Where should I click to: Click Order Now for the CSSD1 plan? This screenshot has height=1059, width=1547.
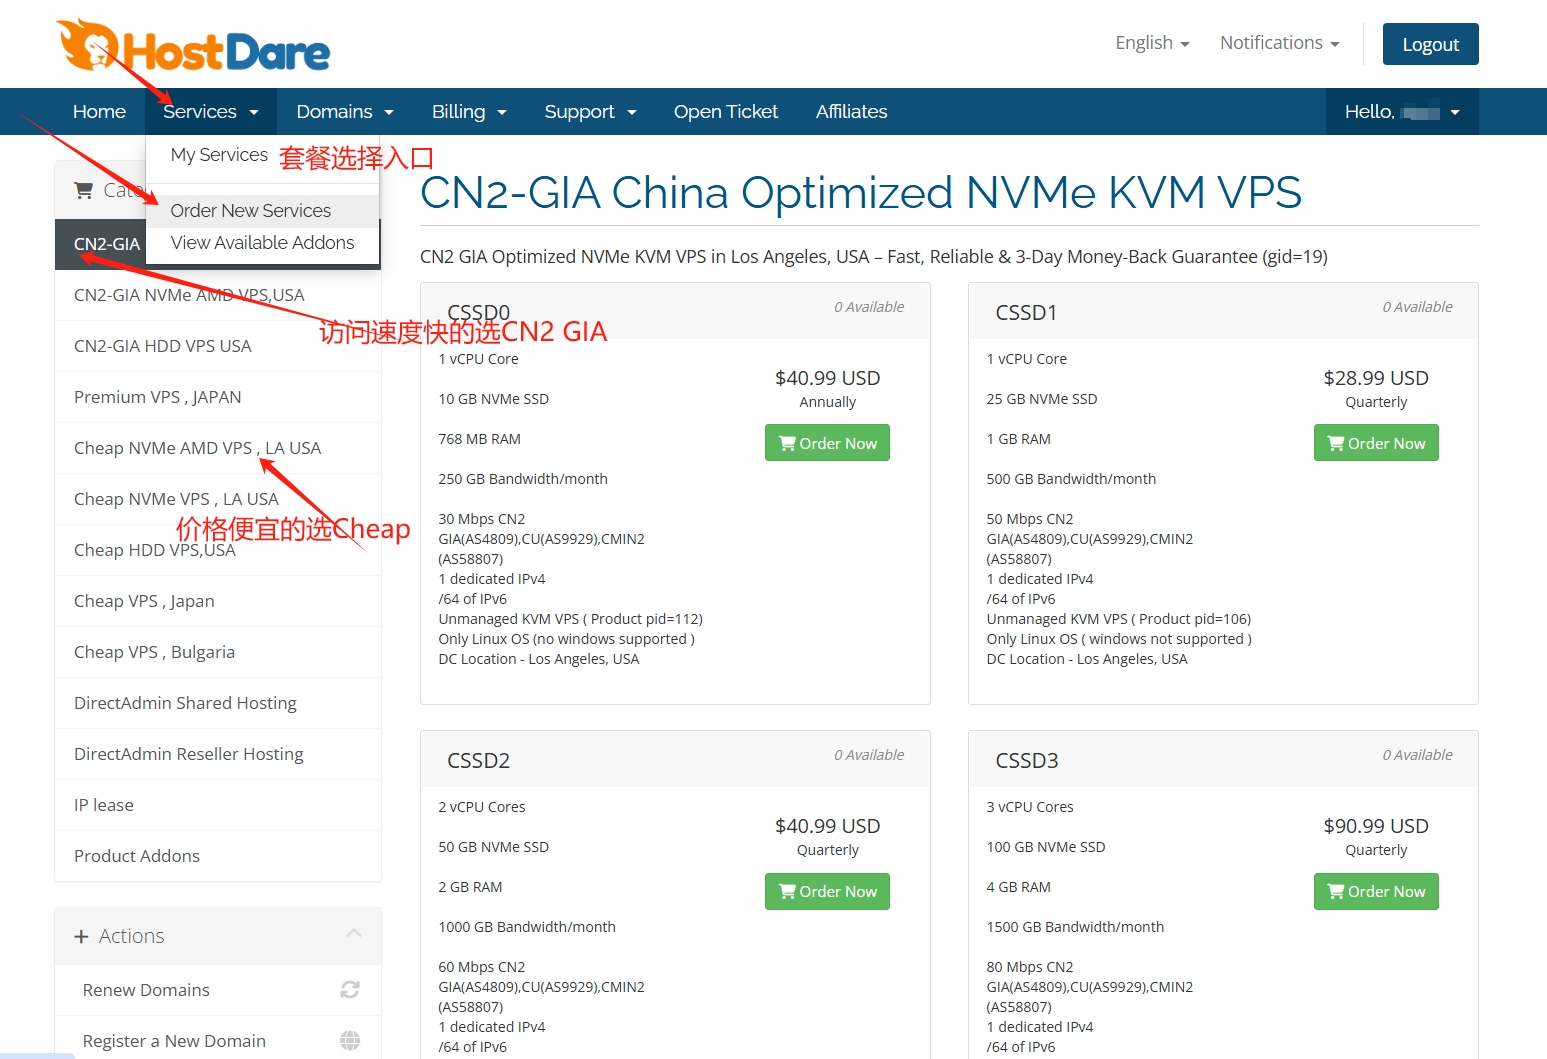(1376, 443)
